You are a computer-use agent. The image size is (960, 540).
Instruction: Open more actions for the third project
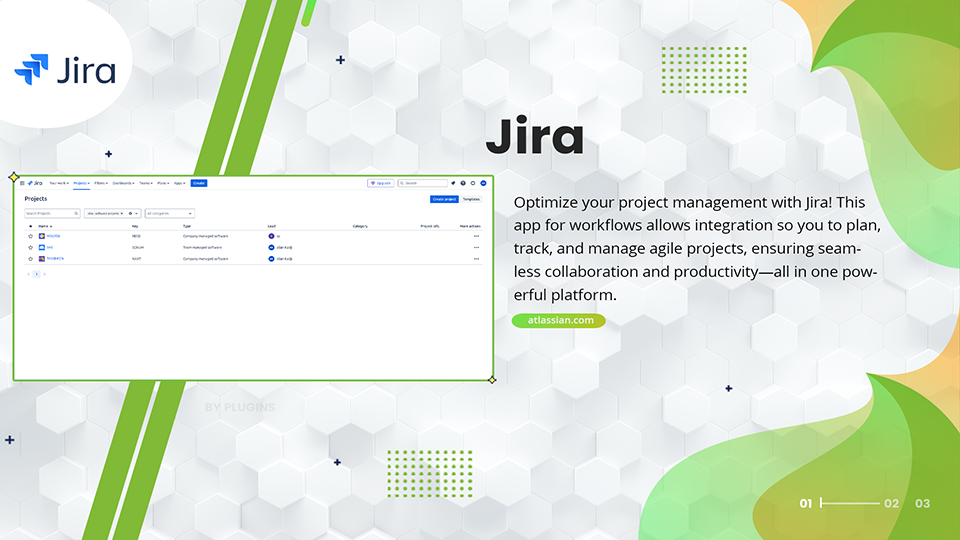click(x=476, y=259)
